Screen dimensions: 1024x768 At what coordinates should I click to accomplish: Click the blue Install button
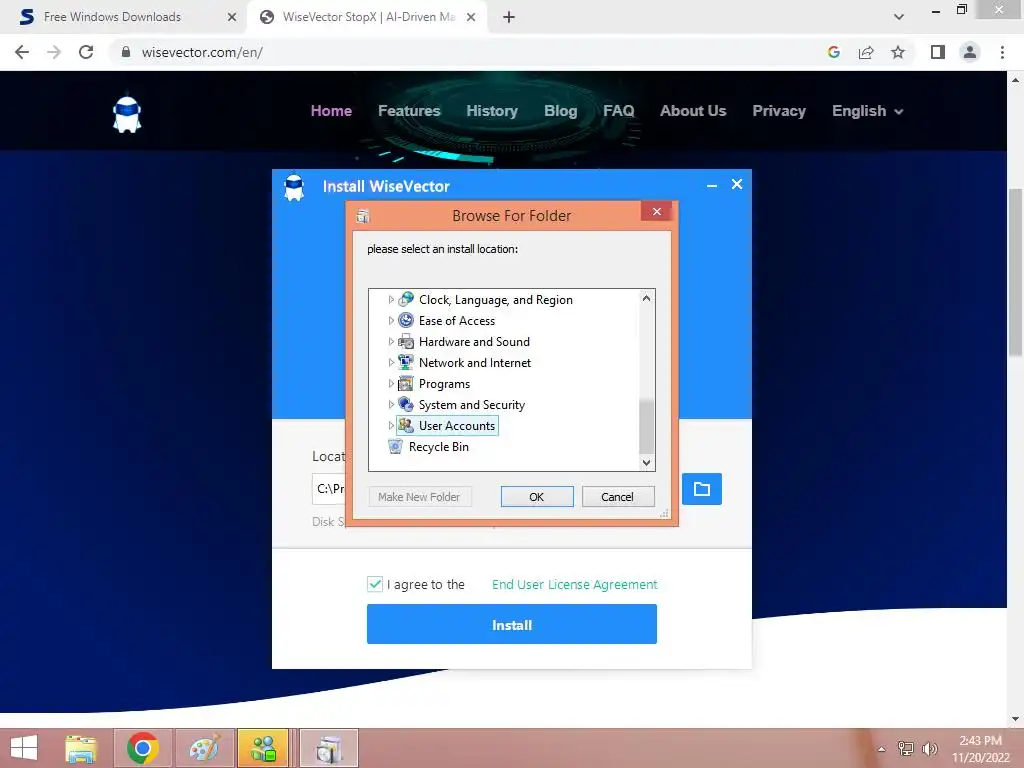pyautogui.click(x=511, y=624)
